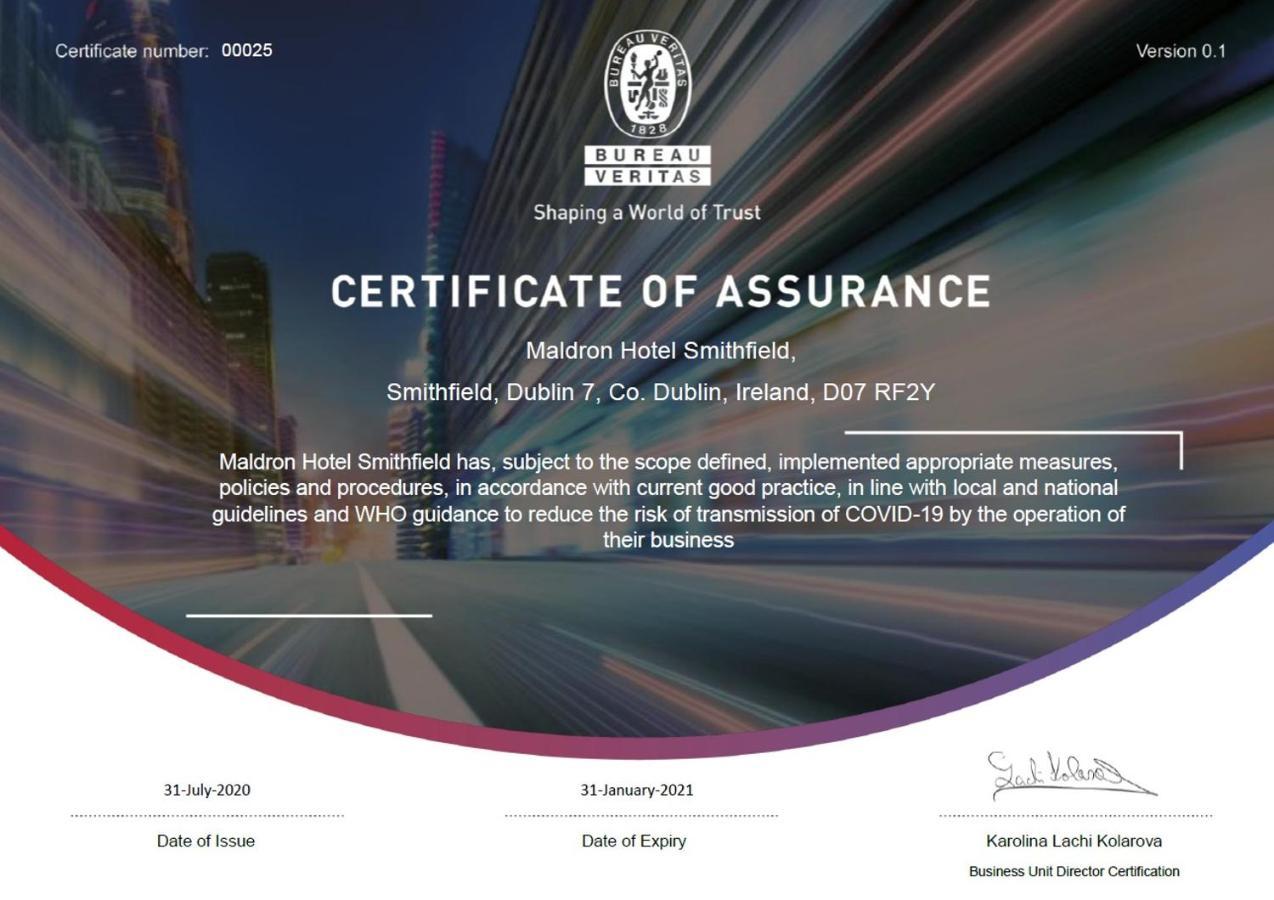Click the 'CERTIFICATE OF ASSURANCE' heading
Viewport: 1274px width, 900px height.
[661, 292]
